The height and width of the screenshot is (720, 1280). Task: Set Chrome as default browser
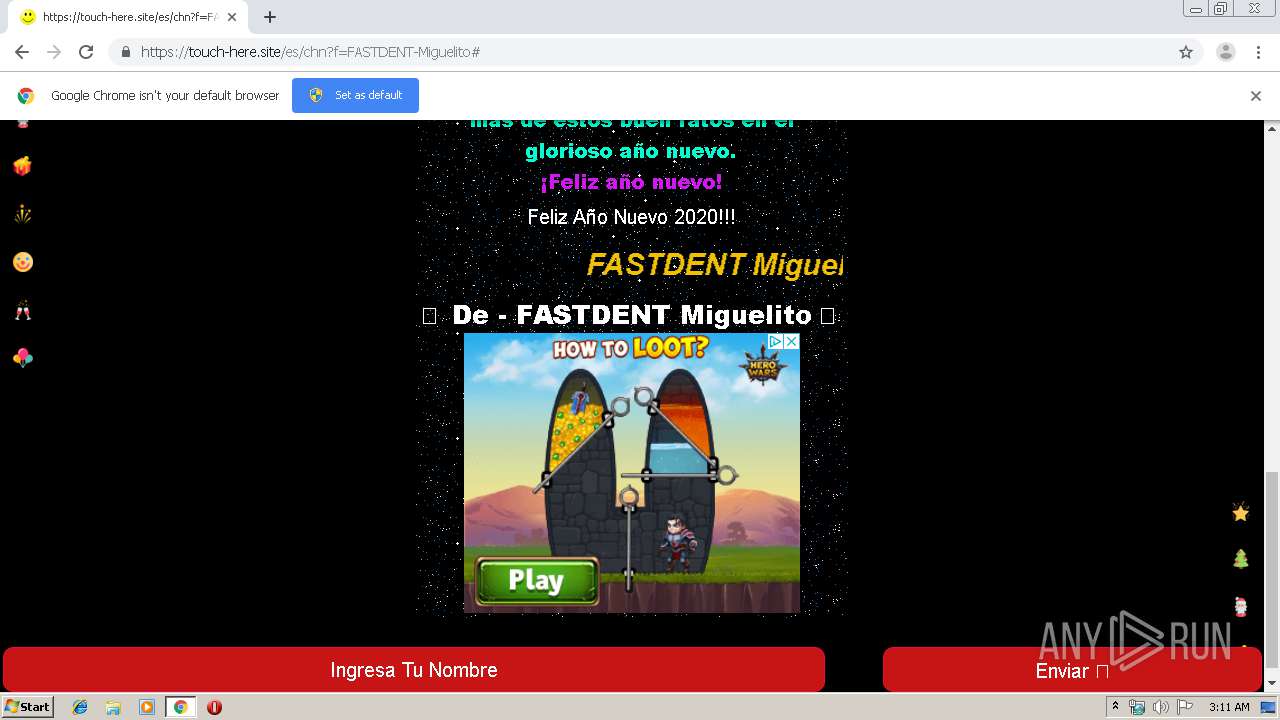coord(355,95)
